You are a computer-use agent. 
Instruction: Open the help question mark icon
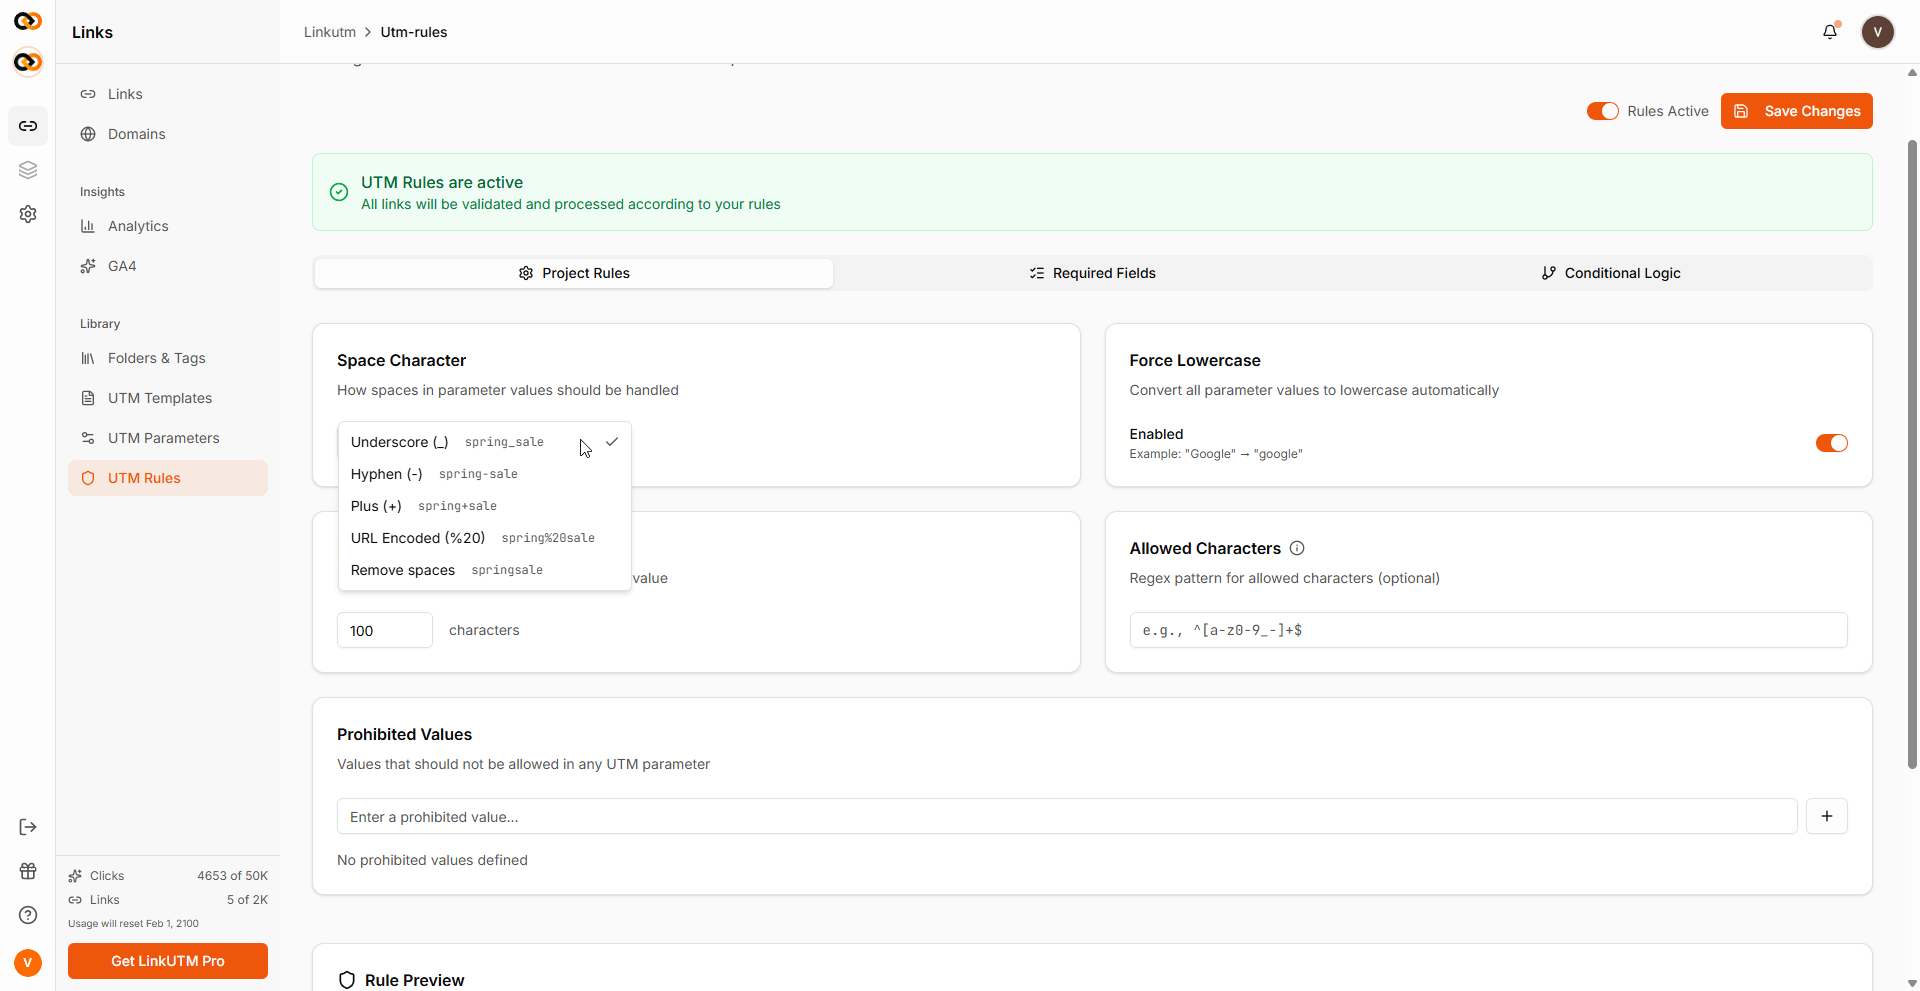click(28, 915)
